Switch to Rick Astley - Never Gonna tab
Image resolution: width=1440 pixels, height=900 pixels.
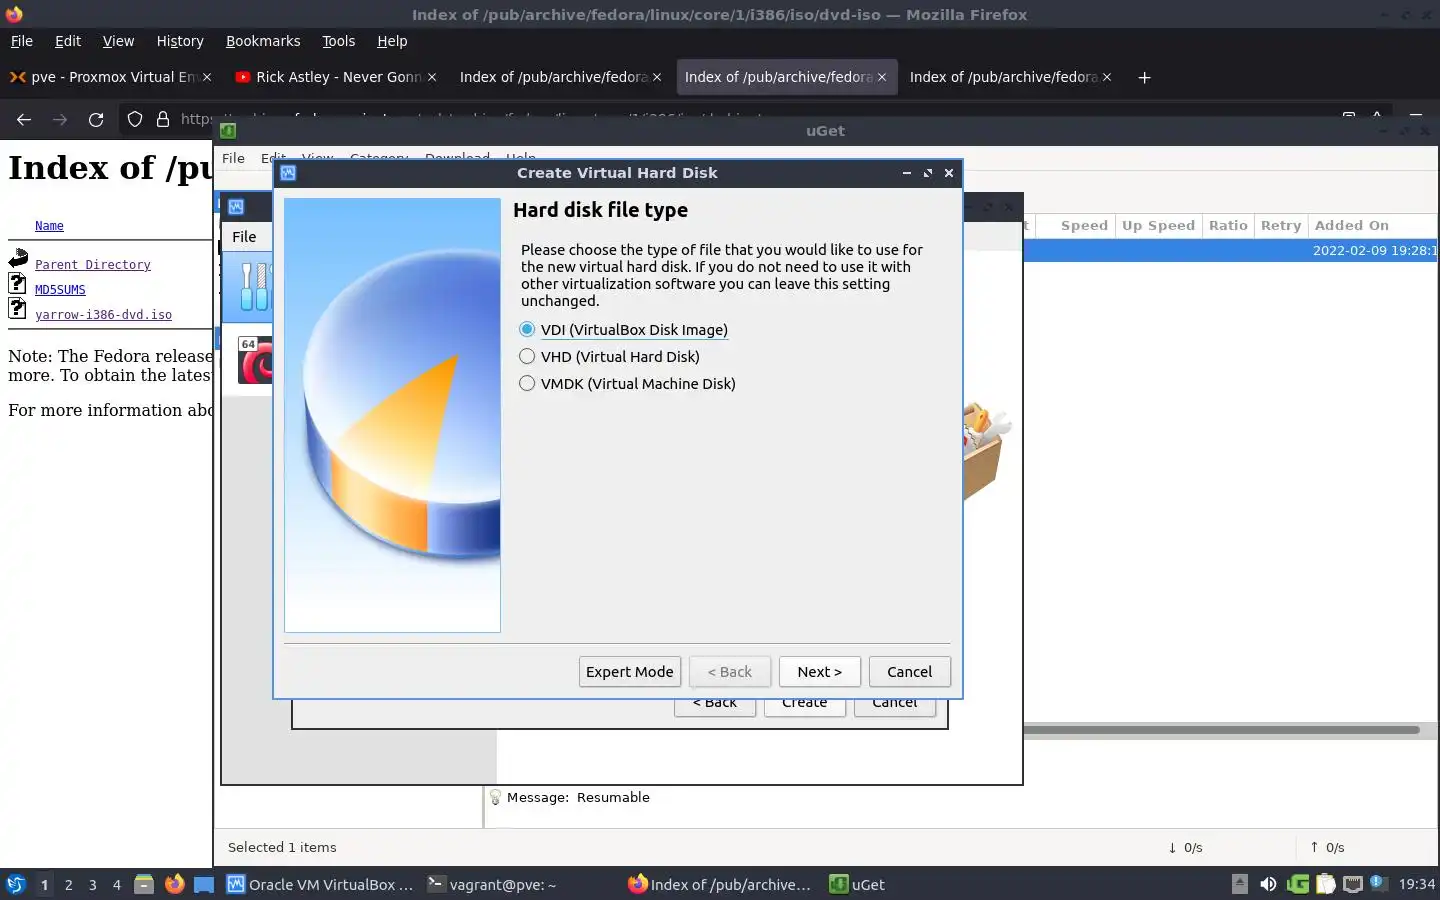click(x=336, y=77)
